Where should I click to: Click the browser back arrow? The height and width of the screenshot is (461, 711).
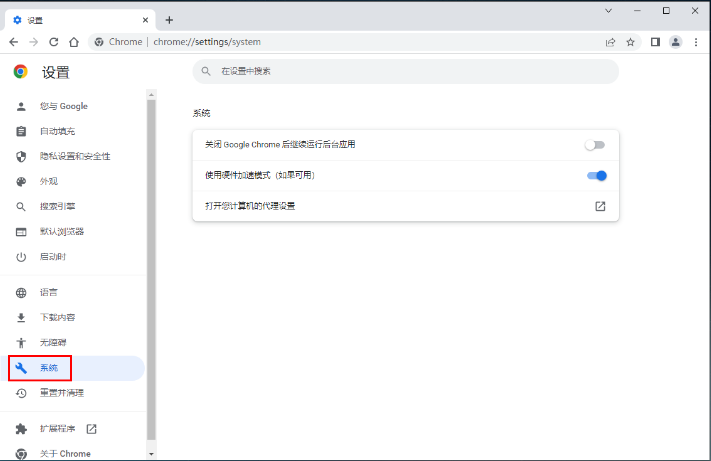coord(14,42)
